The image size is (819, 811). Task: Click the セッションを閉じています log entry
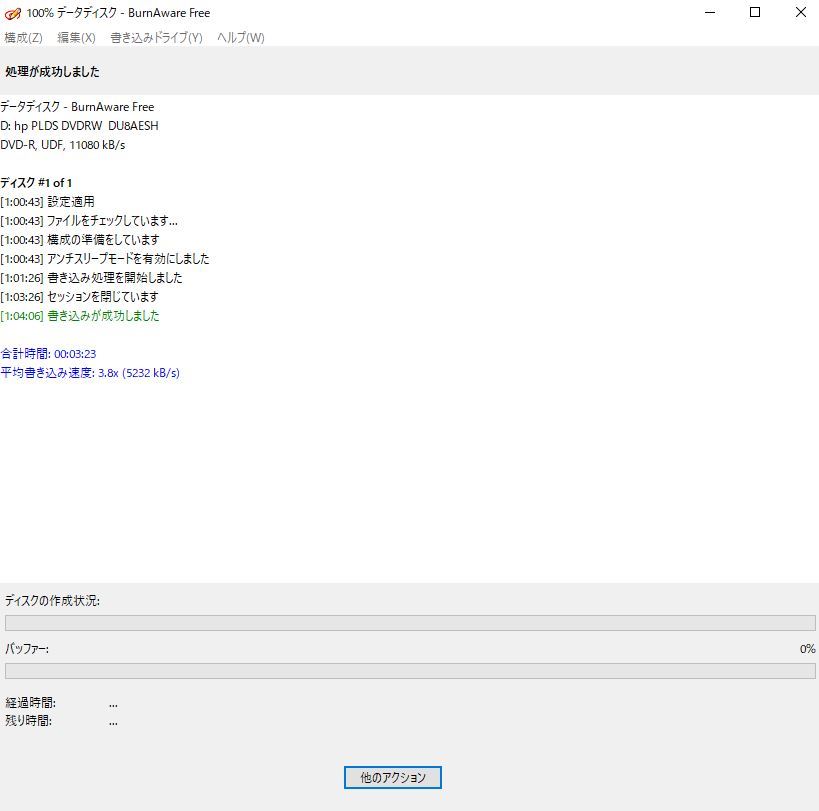(x=79, y=297)
